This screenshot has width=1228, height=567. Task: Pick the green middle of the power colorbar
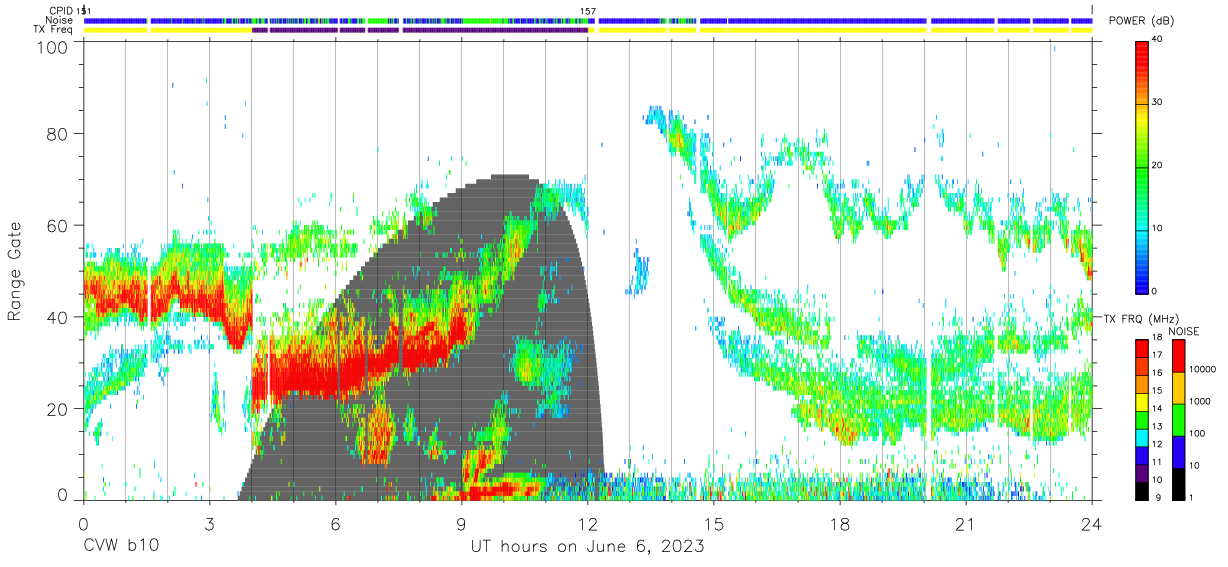point(1142,166)
